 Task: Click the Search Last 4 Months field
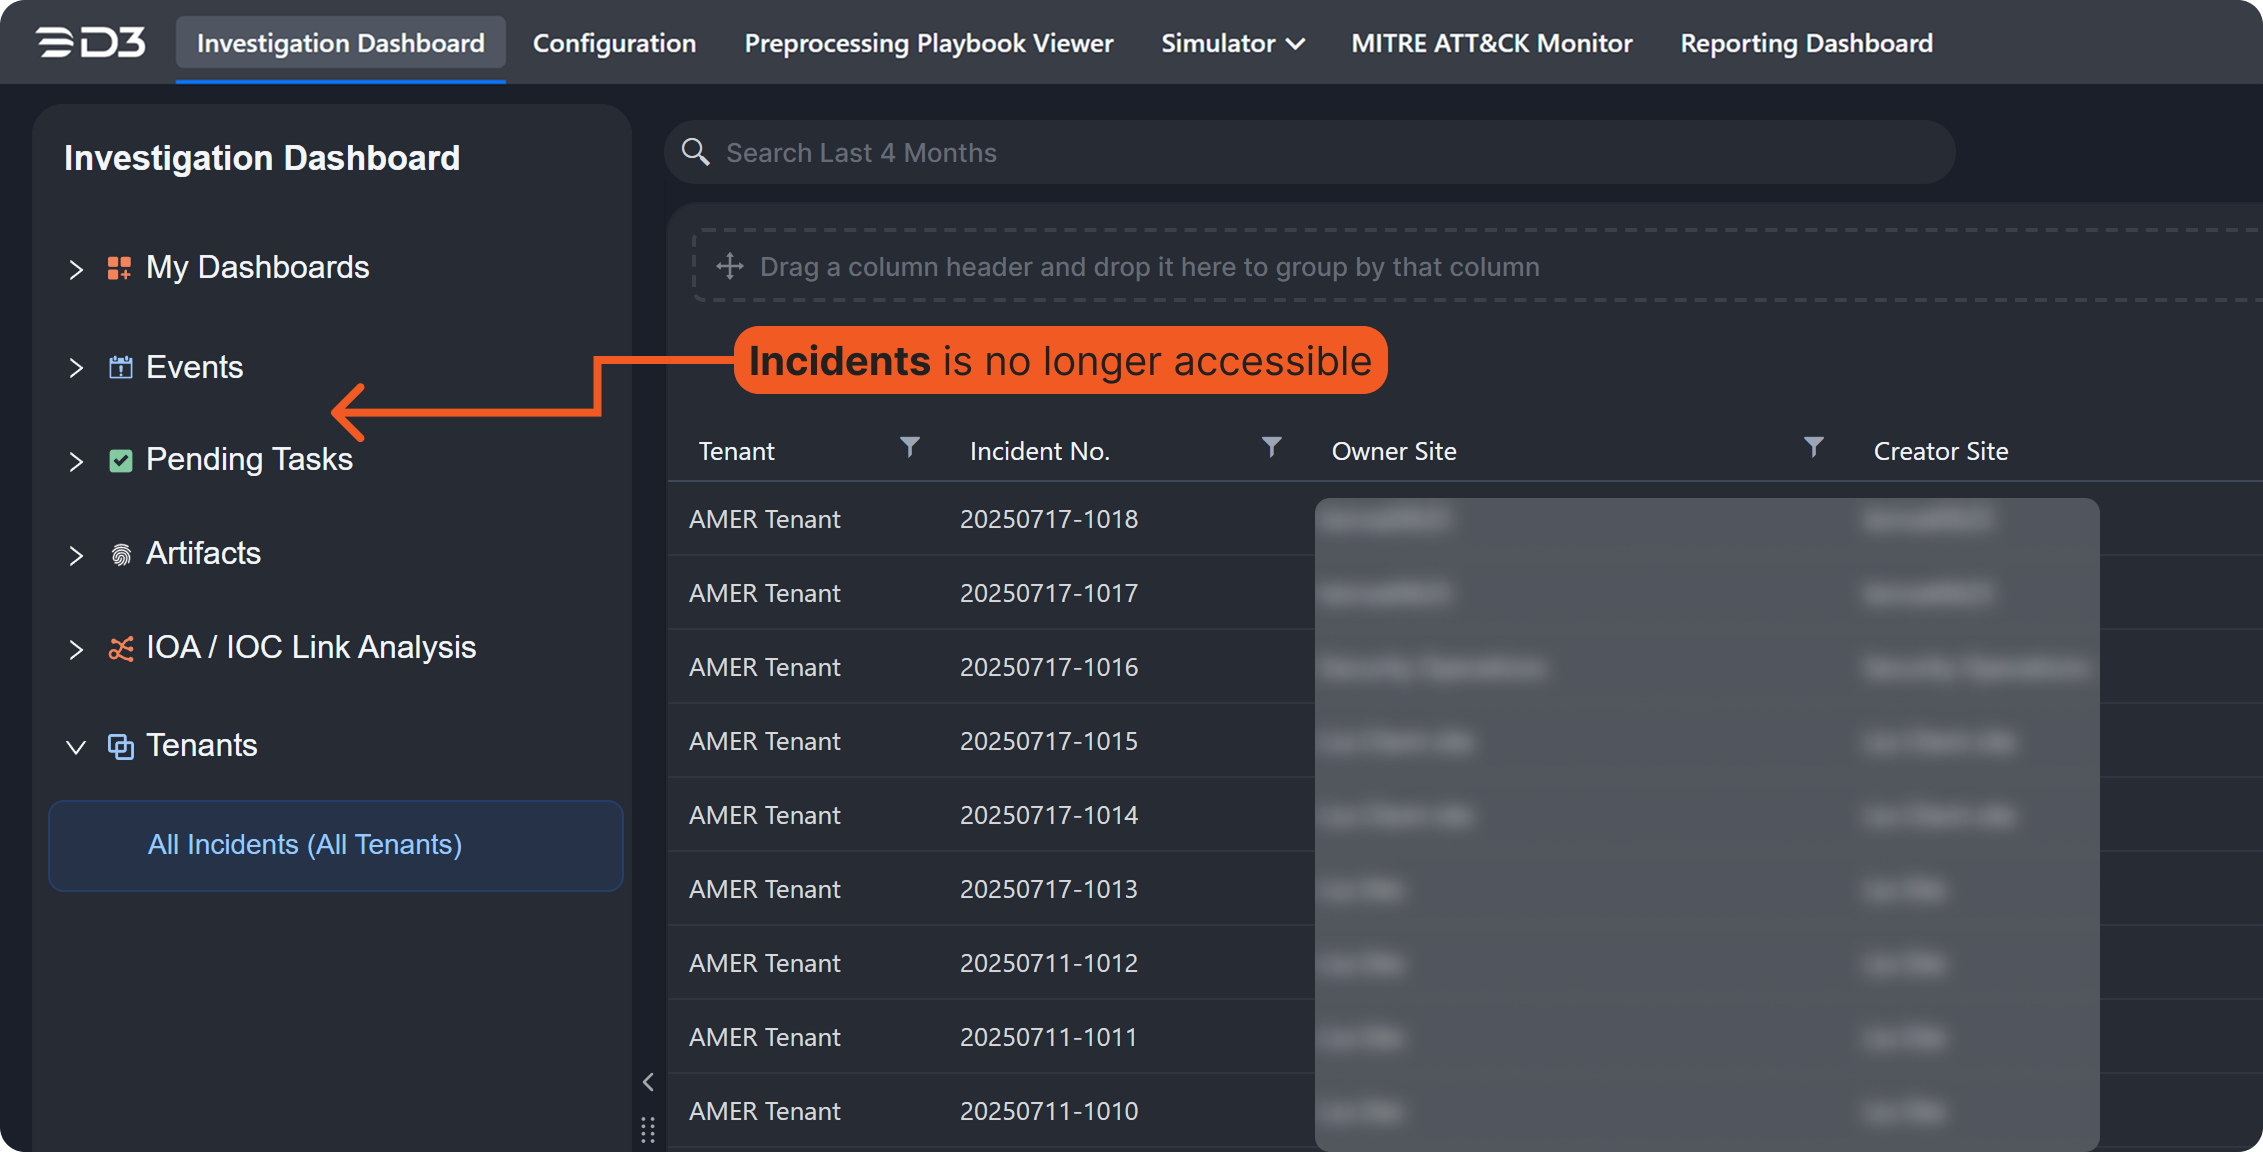pos(1300,152)
